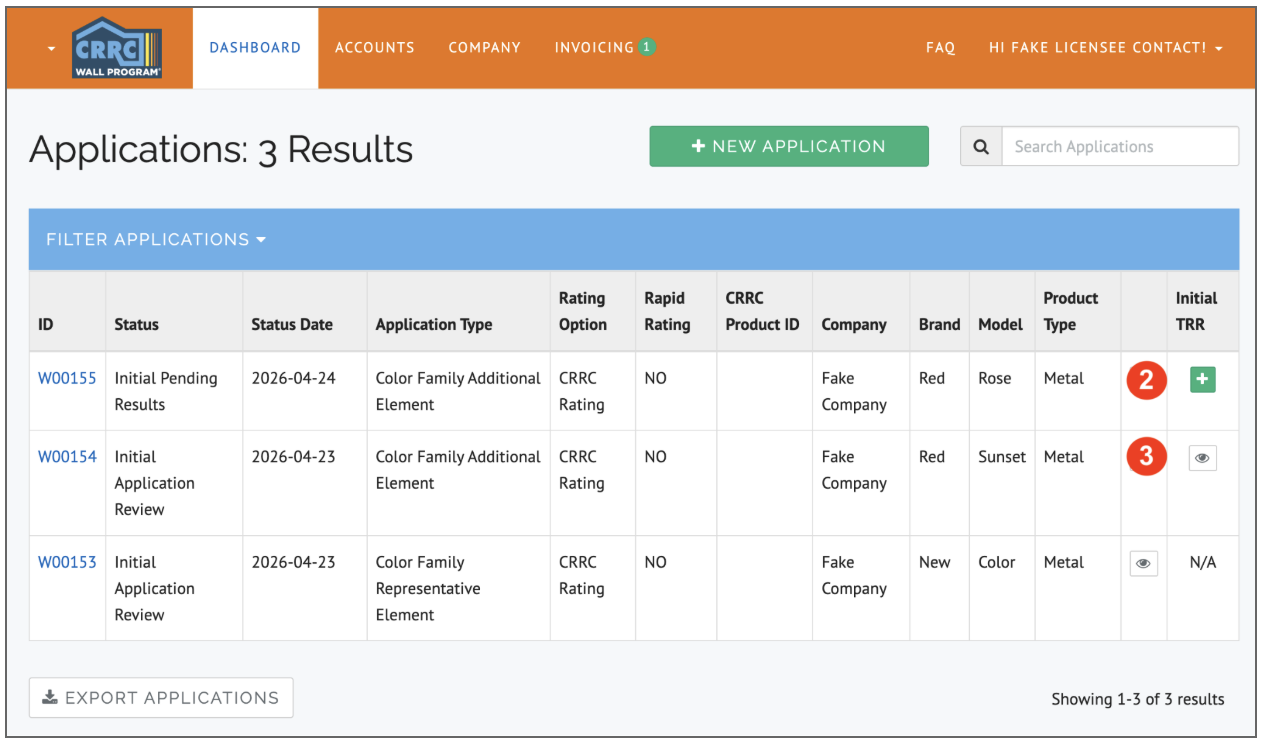The height and width of the screenshot is (744, 1264).
Task: Add Initial TRR for W00155 with green plus
Action: pyautogui.click(x=1202, y=379)
